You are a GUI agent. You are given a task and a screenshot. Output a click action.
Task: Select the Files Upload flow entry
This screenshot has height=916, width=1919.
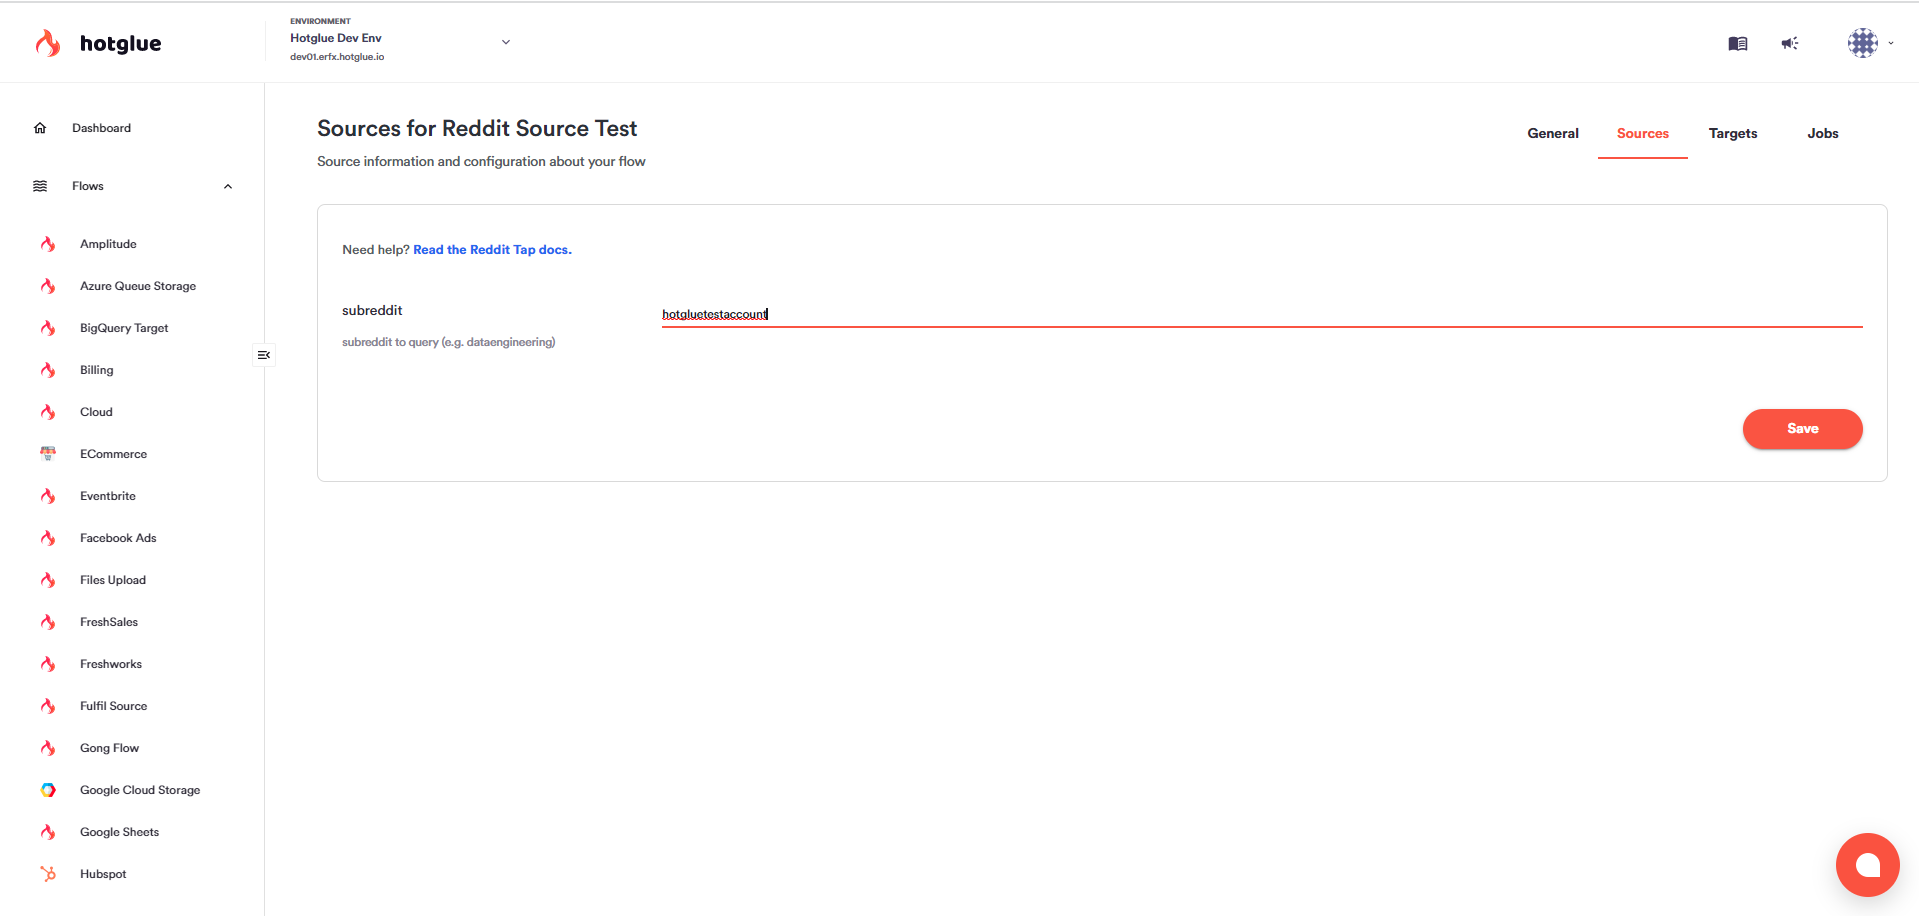click(113, 580)
